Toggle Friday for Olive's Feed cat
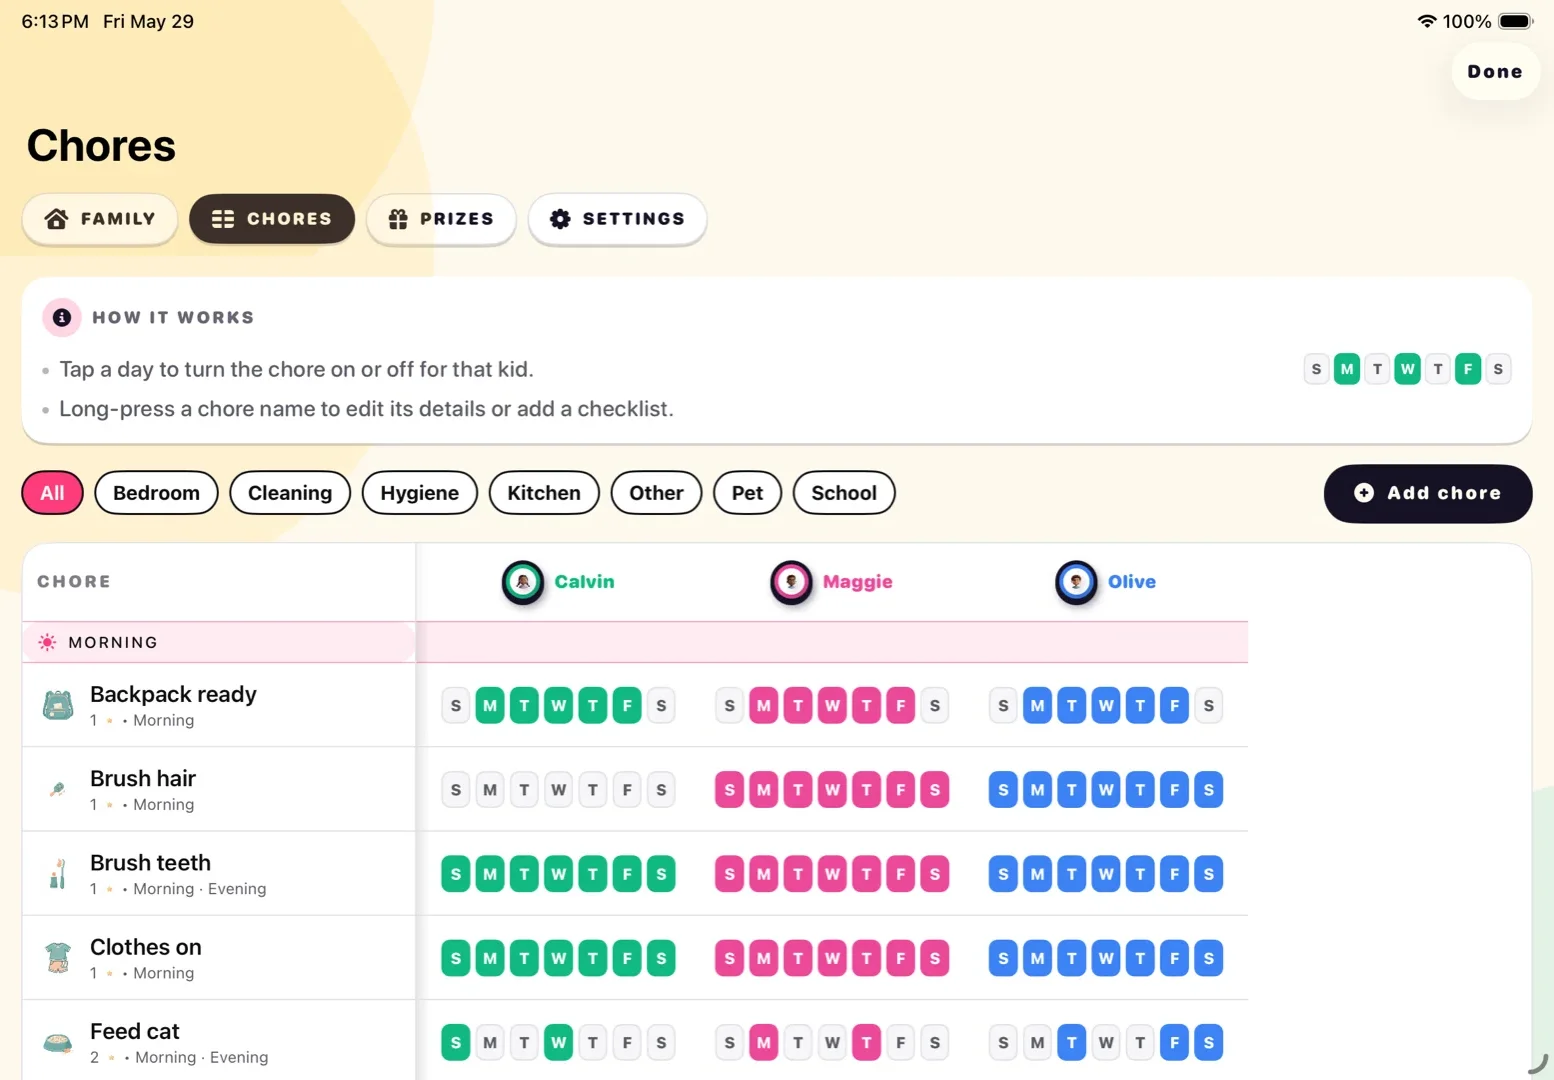1554x1080 pixels. click(1174, 1043)
